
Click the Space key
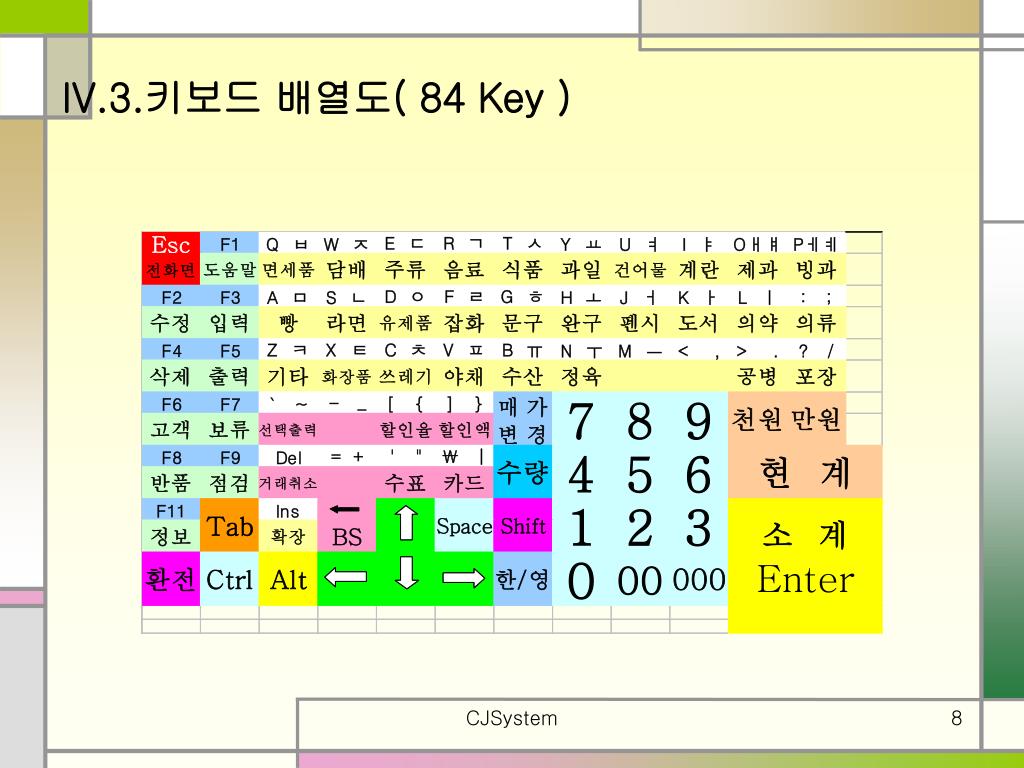click(464, 526)
